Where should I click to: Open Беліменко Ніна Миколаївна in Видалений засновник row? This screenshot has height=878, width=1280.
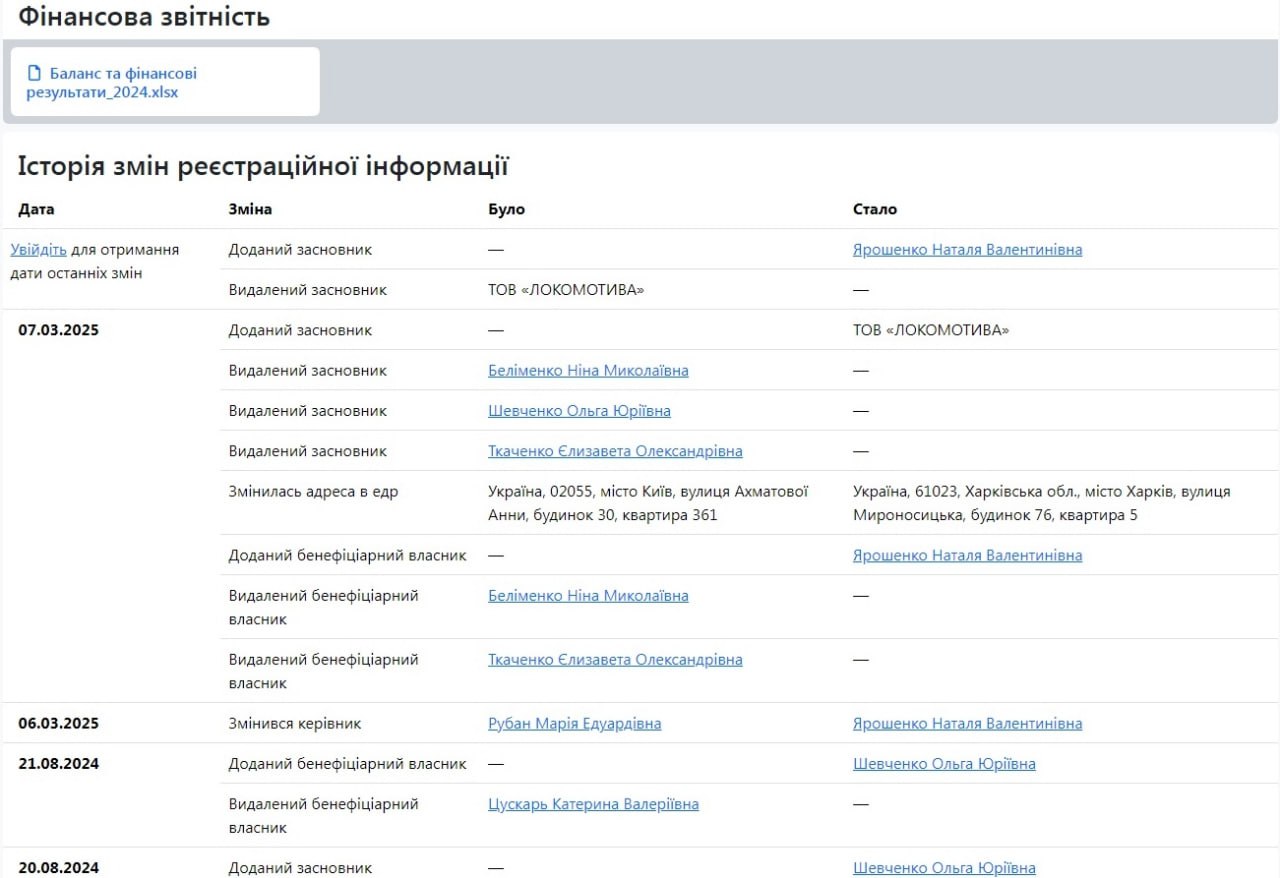tap(588, 371)
